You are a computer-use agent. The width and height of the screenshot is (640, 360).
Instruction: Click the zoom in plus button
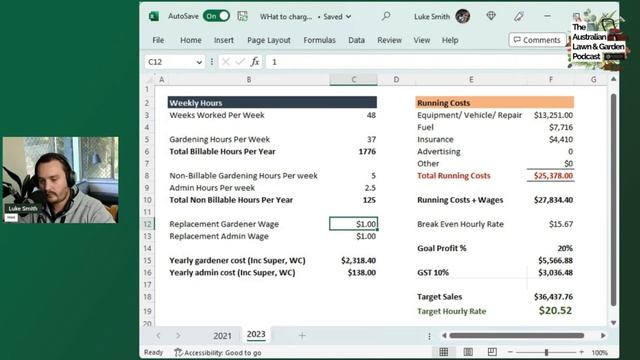[582, 352]
